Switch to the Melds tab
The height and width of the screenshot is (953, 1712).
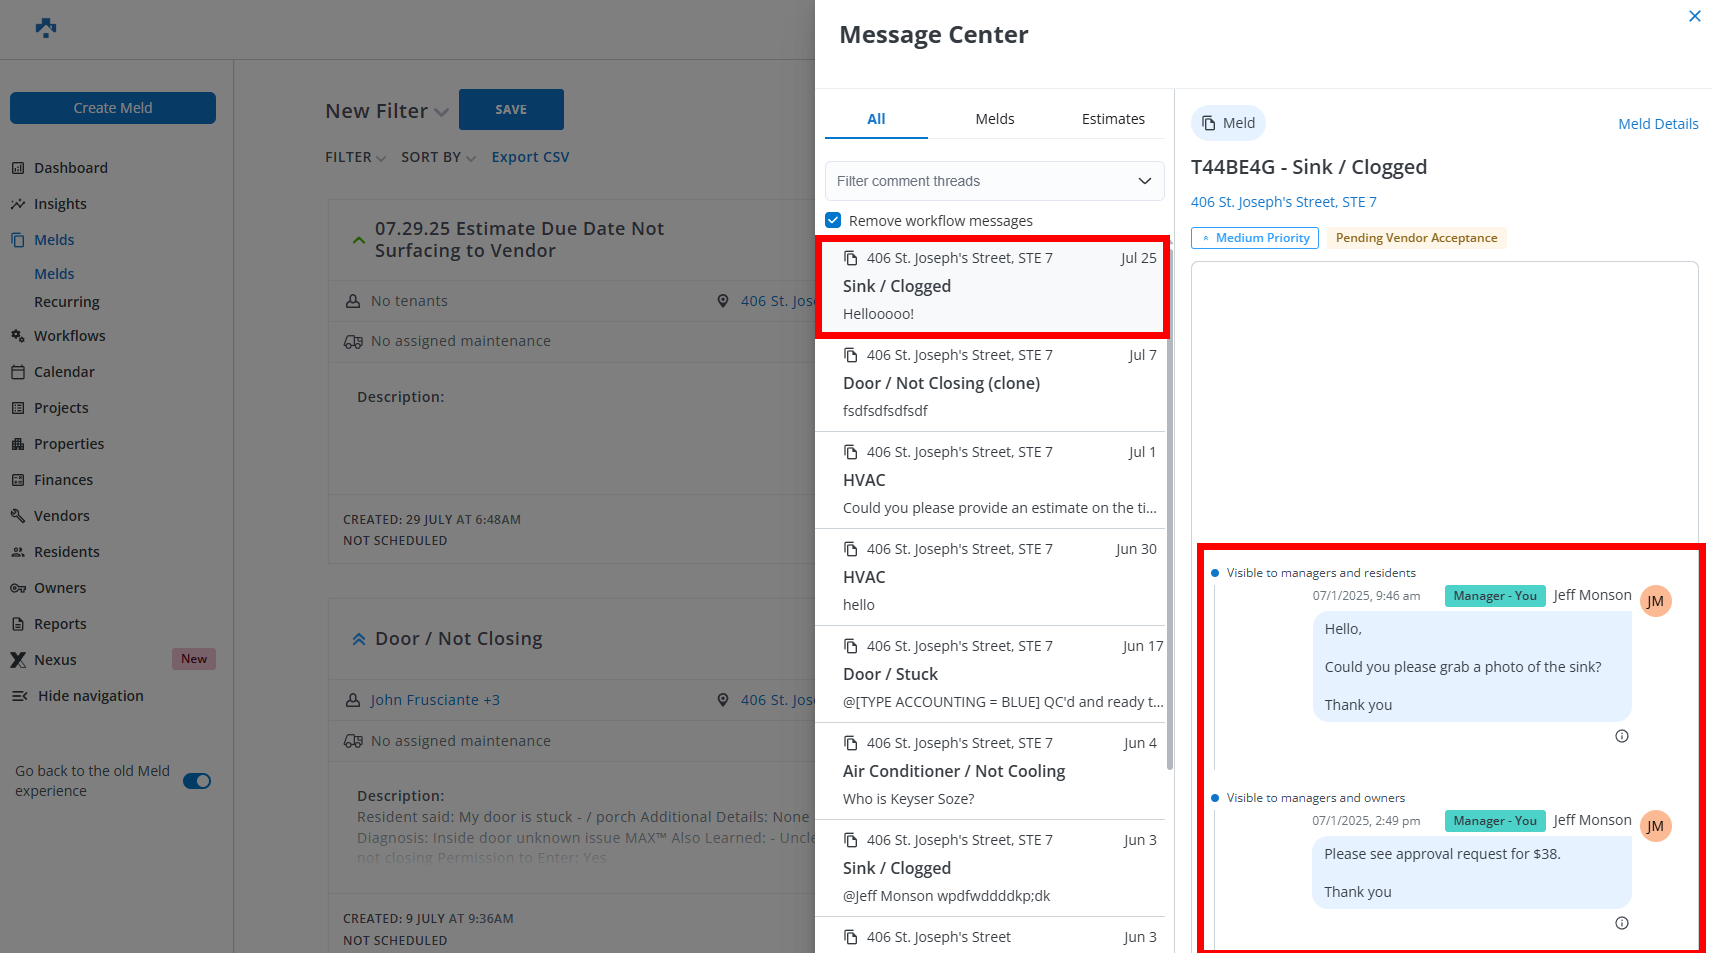coord(994,119)
